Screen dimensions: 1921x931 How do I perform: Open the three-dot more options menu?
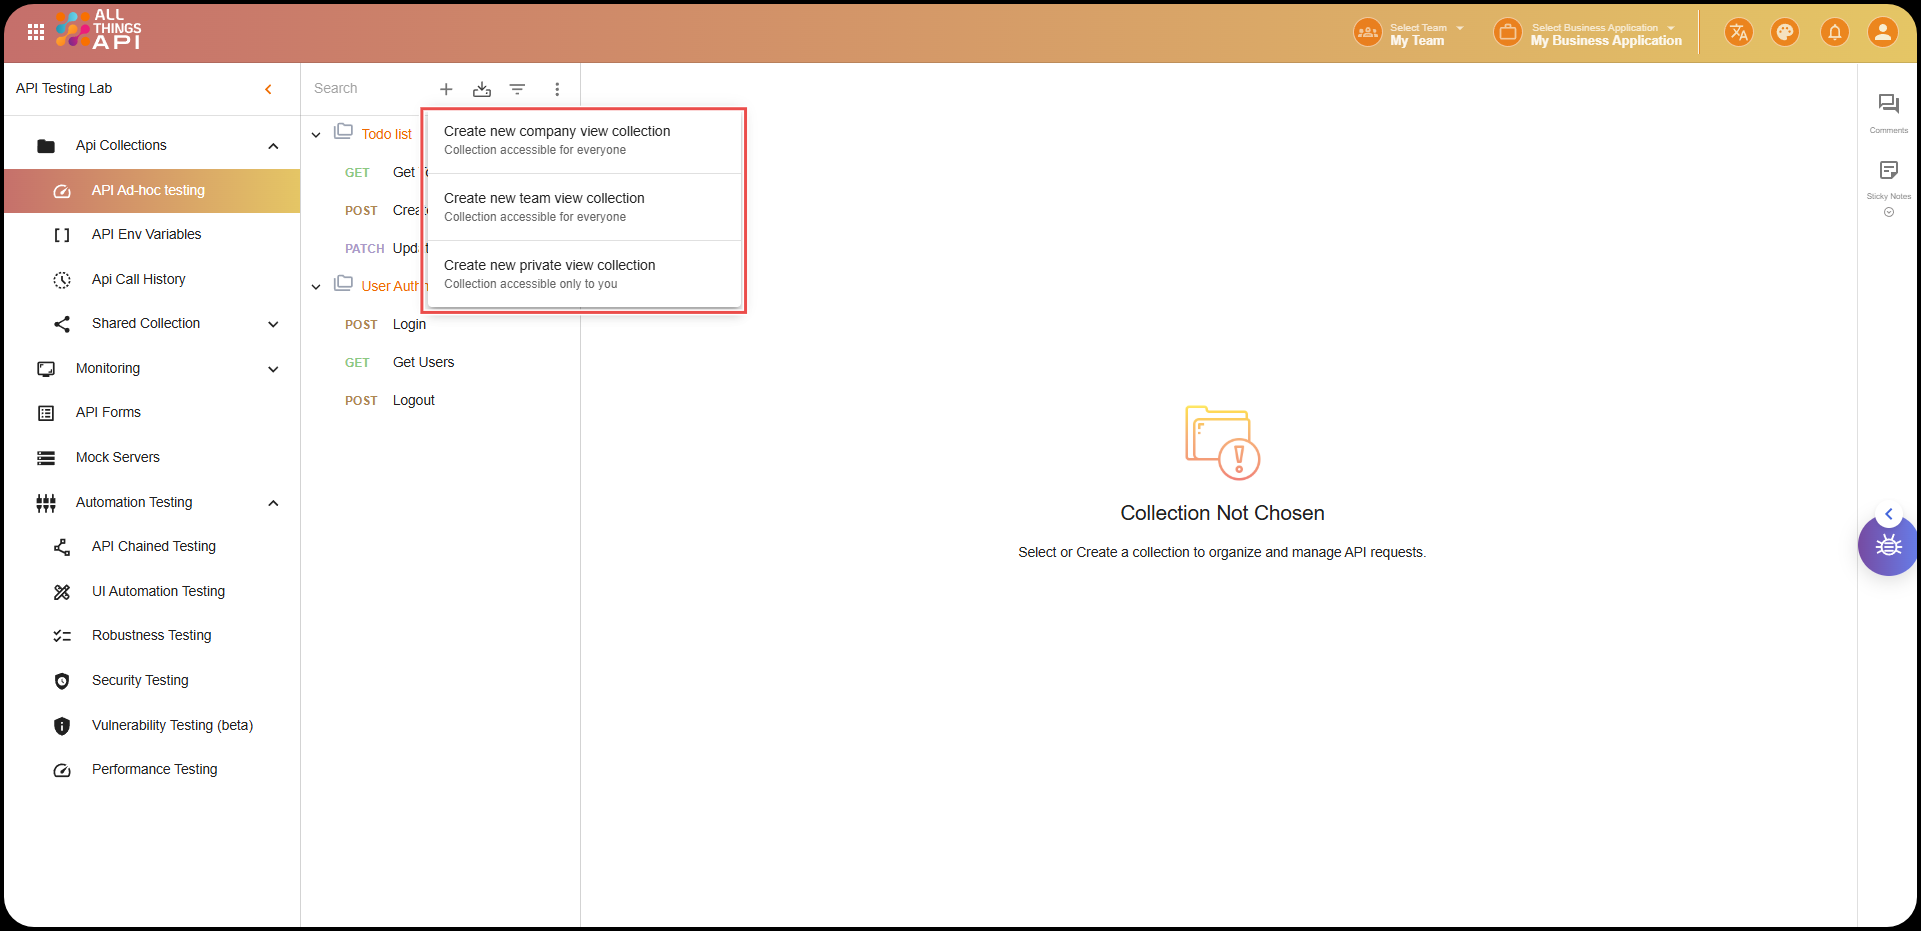(557, 89)
